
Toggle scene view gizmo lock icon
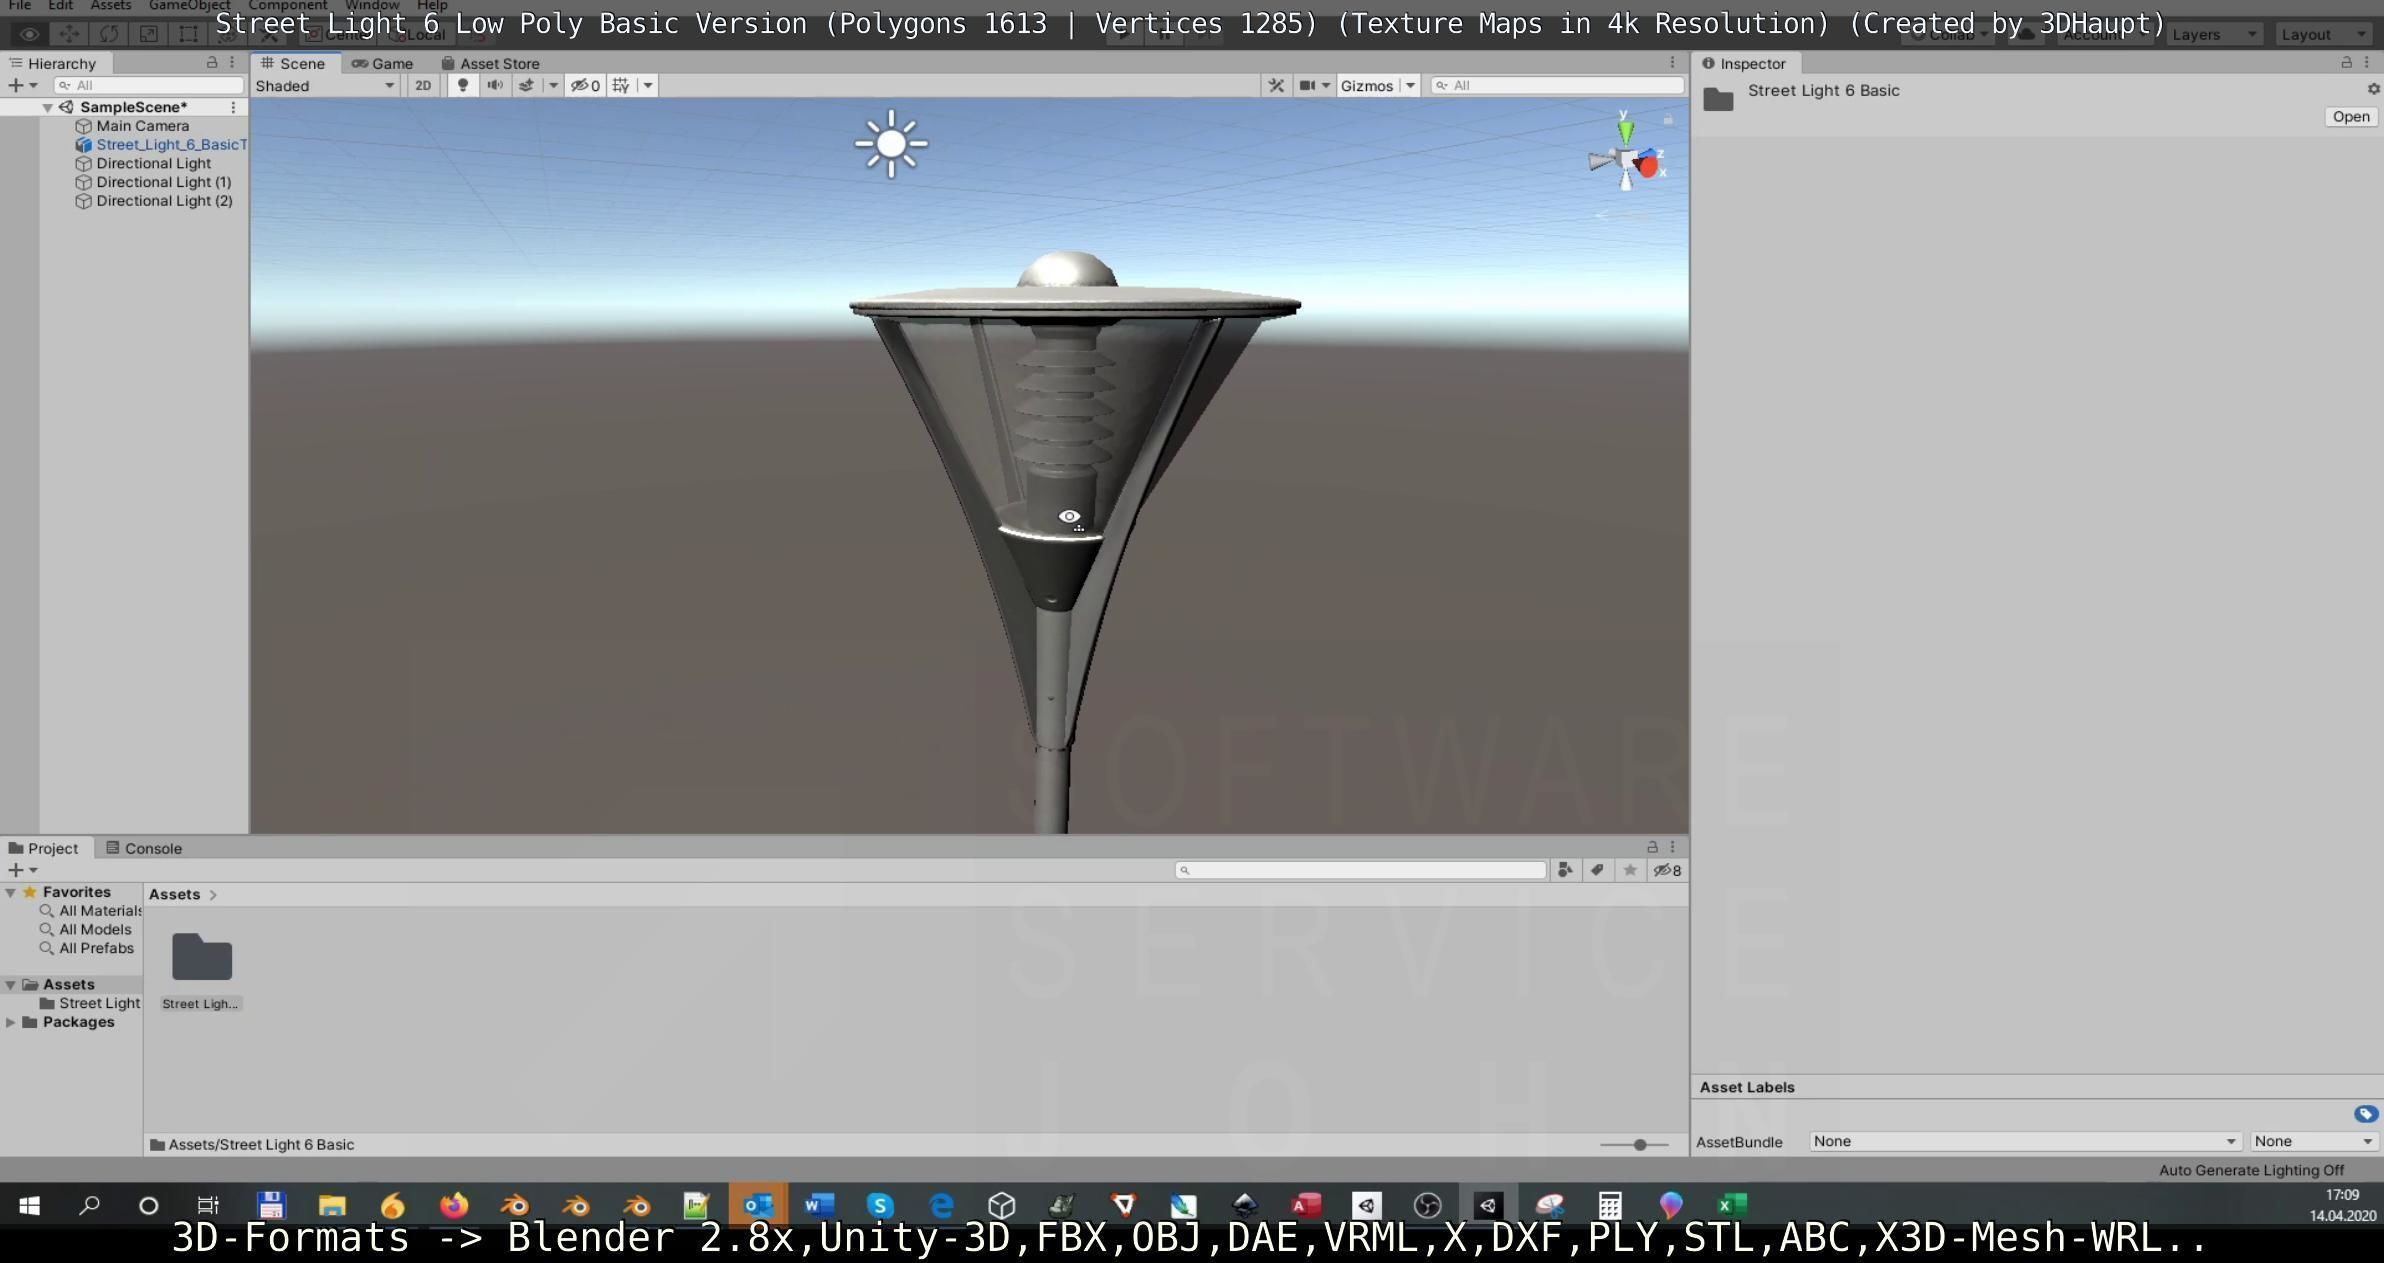coord(1668,120)
